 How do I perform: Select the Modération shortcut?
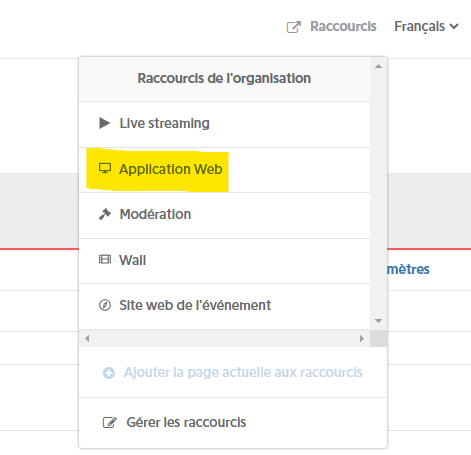click(x=224, y=215)
